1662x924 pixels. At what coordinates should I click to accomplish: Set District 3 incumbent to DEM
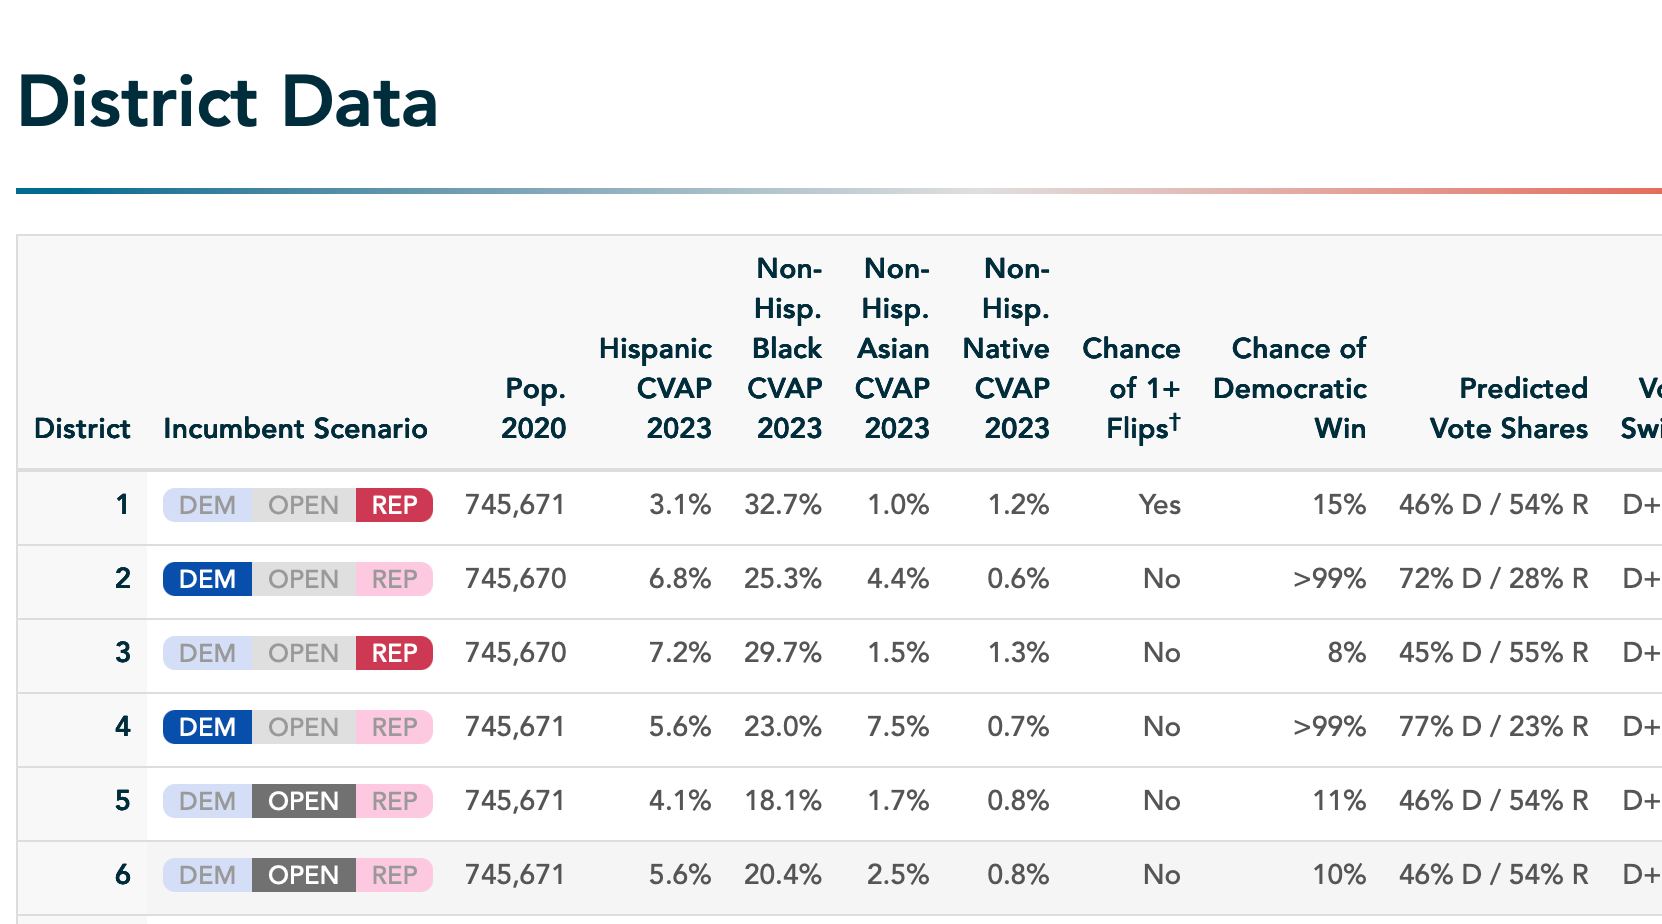tap(207, 653)
